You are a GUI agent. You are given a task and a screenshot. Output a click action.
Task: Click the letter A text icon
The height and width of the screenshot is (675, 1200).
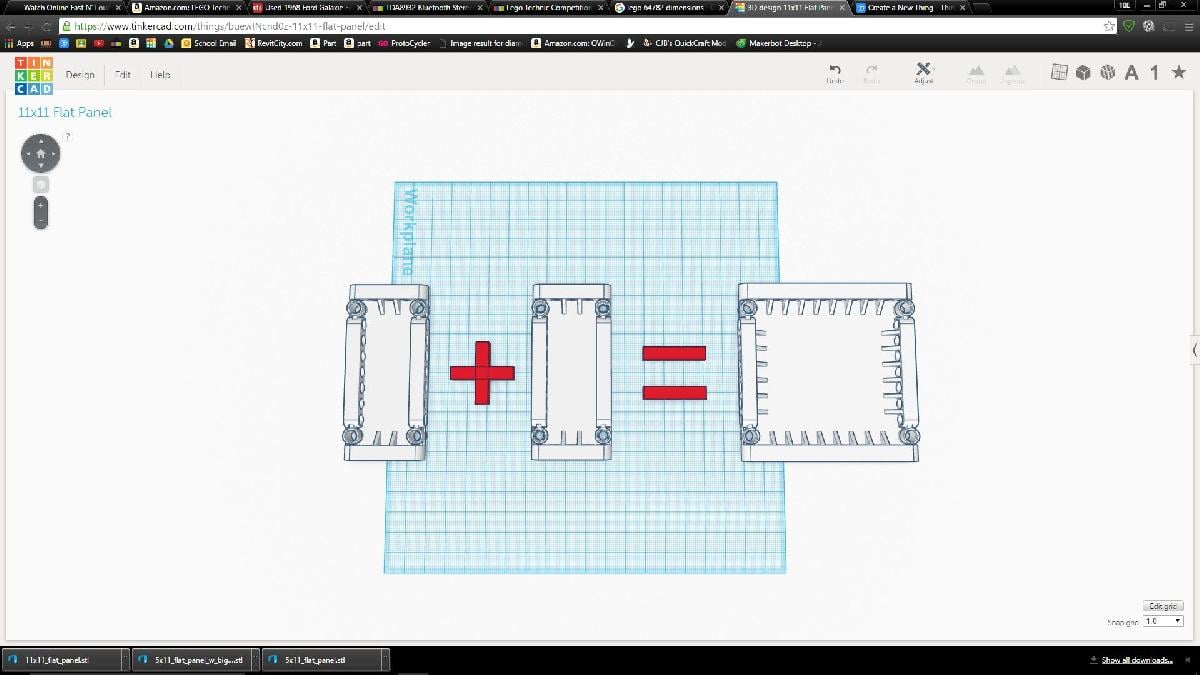[1131, 72]
